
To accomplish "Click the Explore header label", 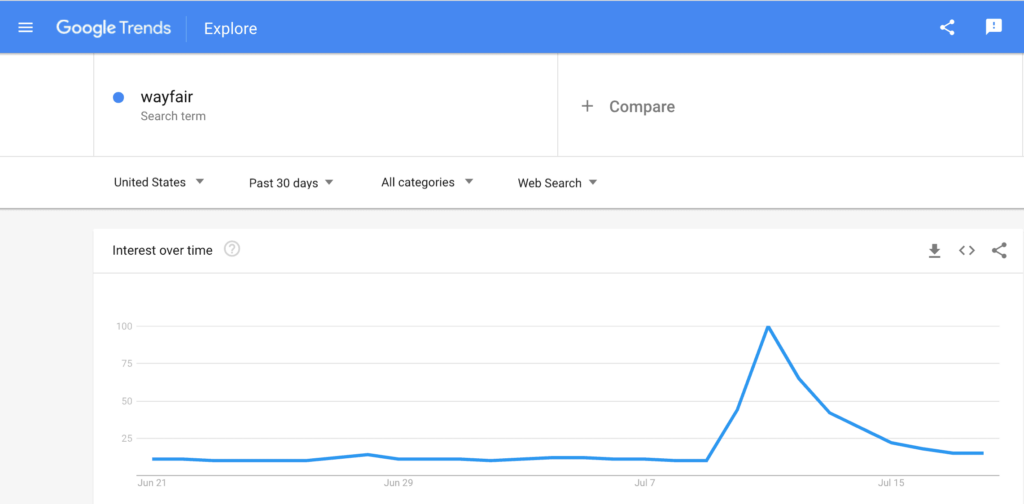I will [x=231, y=29].
